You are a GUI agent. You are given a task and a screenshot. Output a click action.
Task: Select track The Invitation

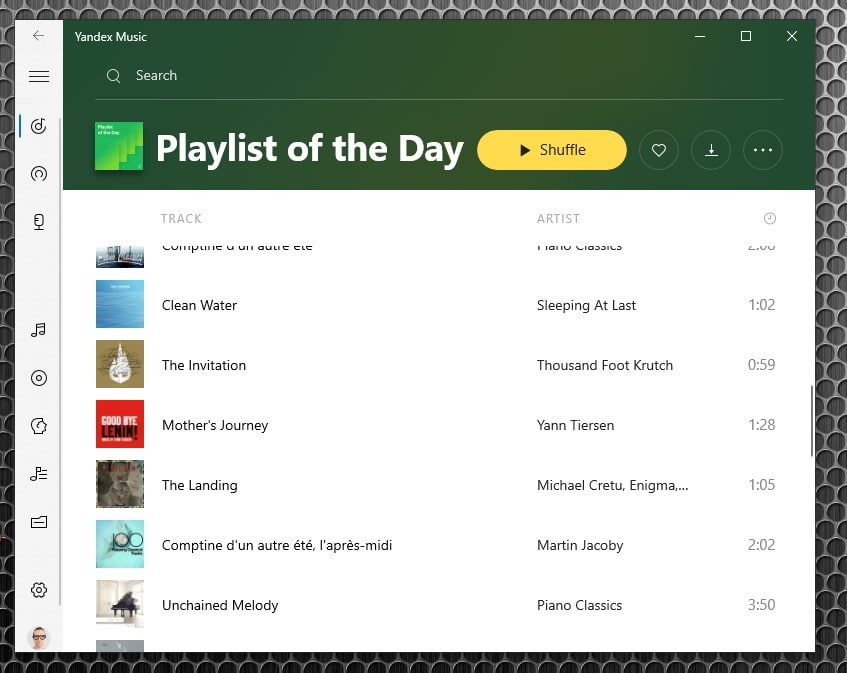tap(204, 365)
